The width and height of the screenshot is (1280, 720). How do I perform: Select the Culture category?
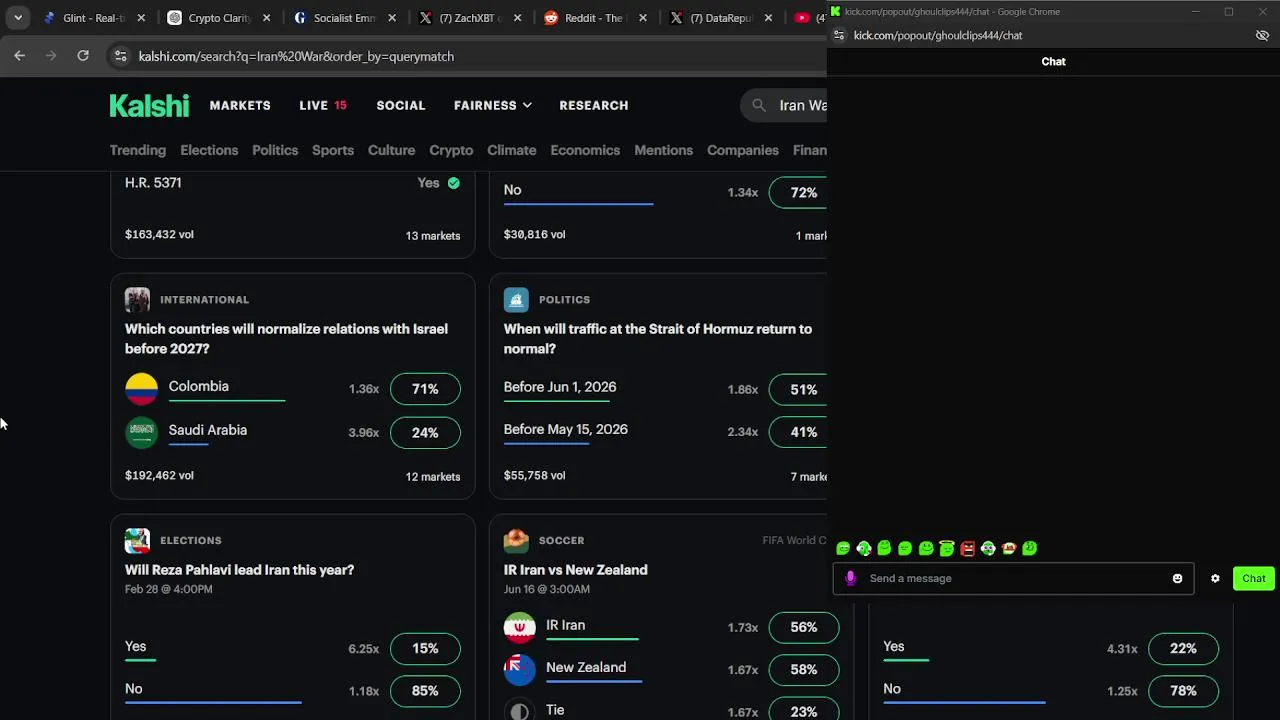pos(391,150)
